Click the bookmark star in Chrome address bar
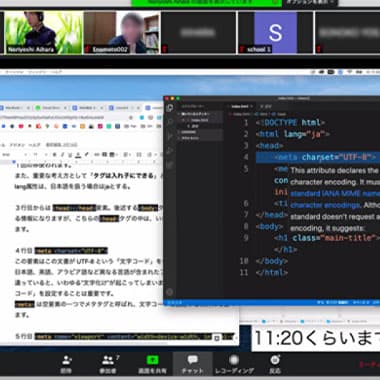Viewport: 380px width, 380px height. [x=131, y=117]
